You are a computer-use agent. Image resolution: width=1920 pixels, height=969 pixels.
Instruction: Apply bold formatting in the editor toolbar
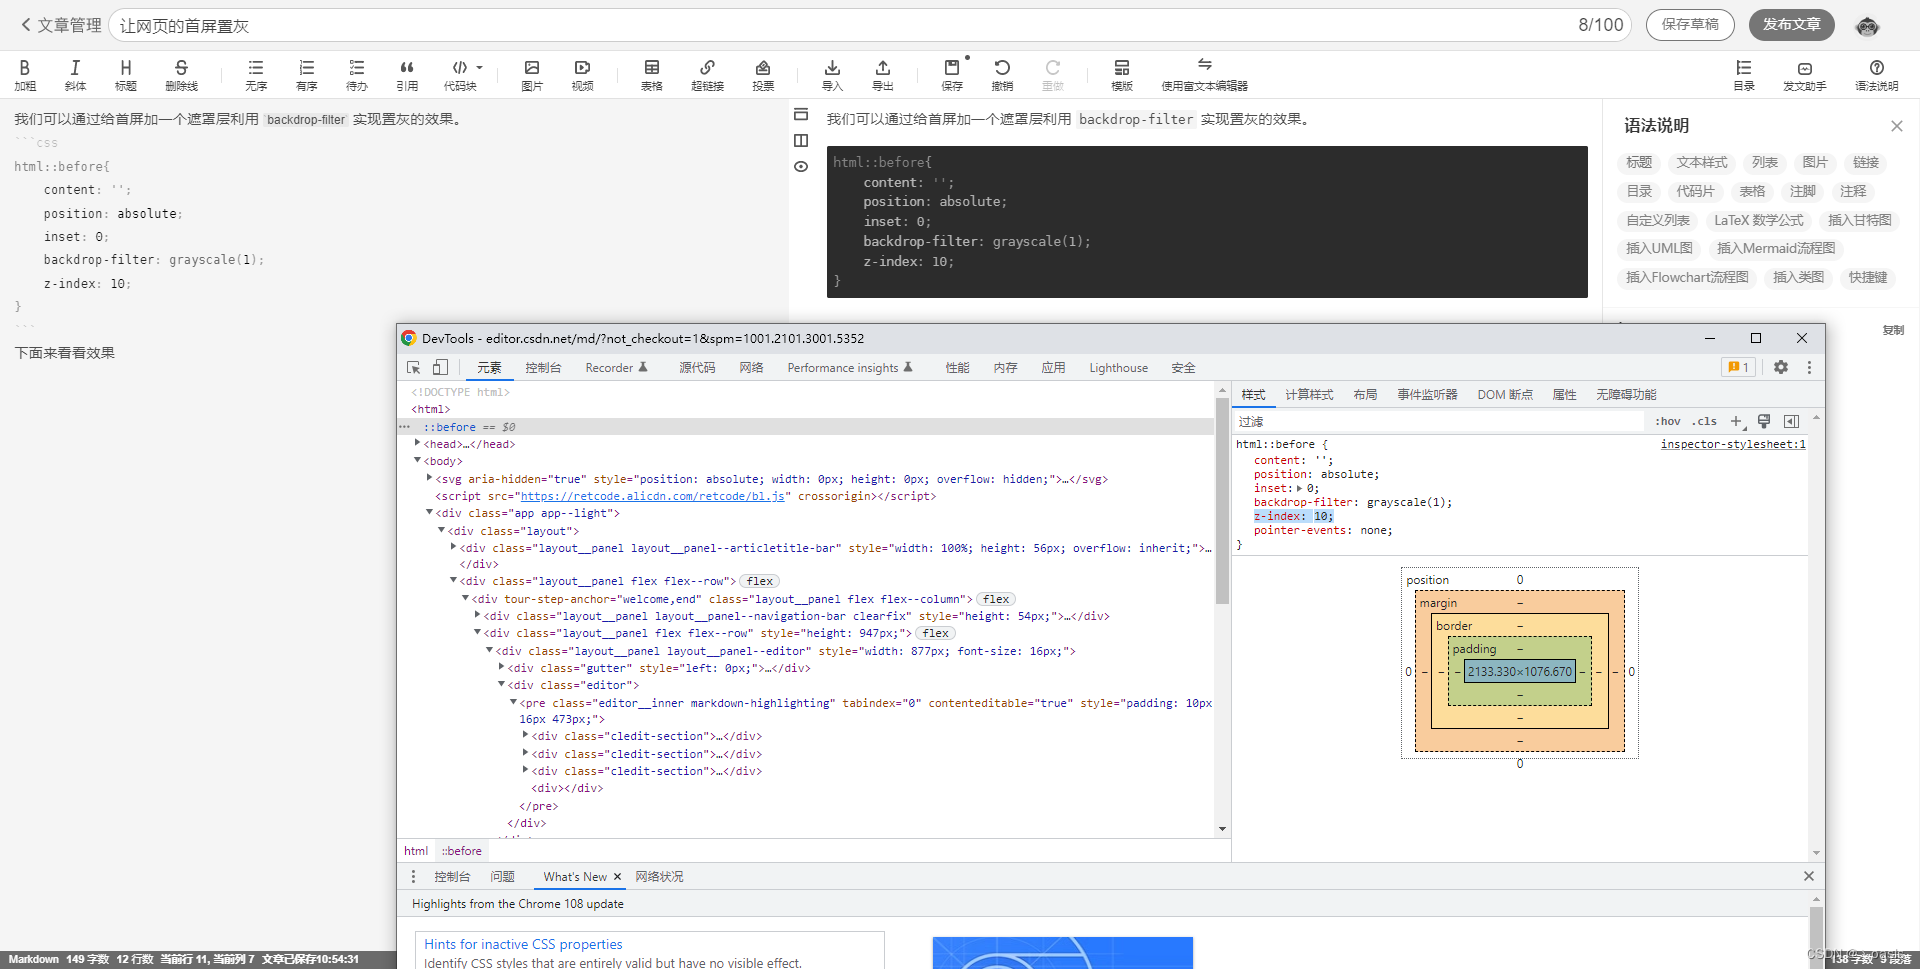pos(25,74)
